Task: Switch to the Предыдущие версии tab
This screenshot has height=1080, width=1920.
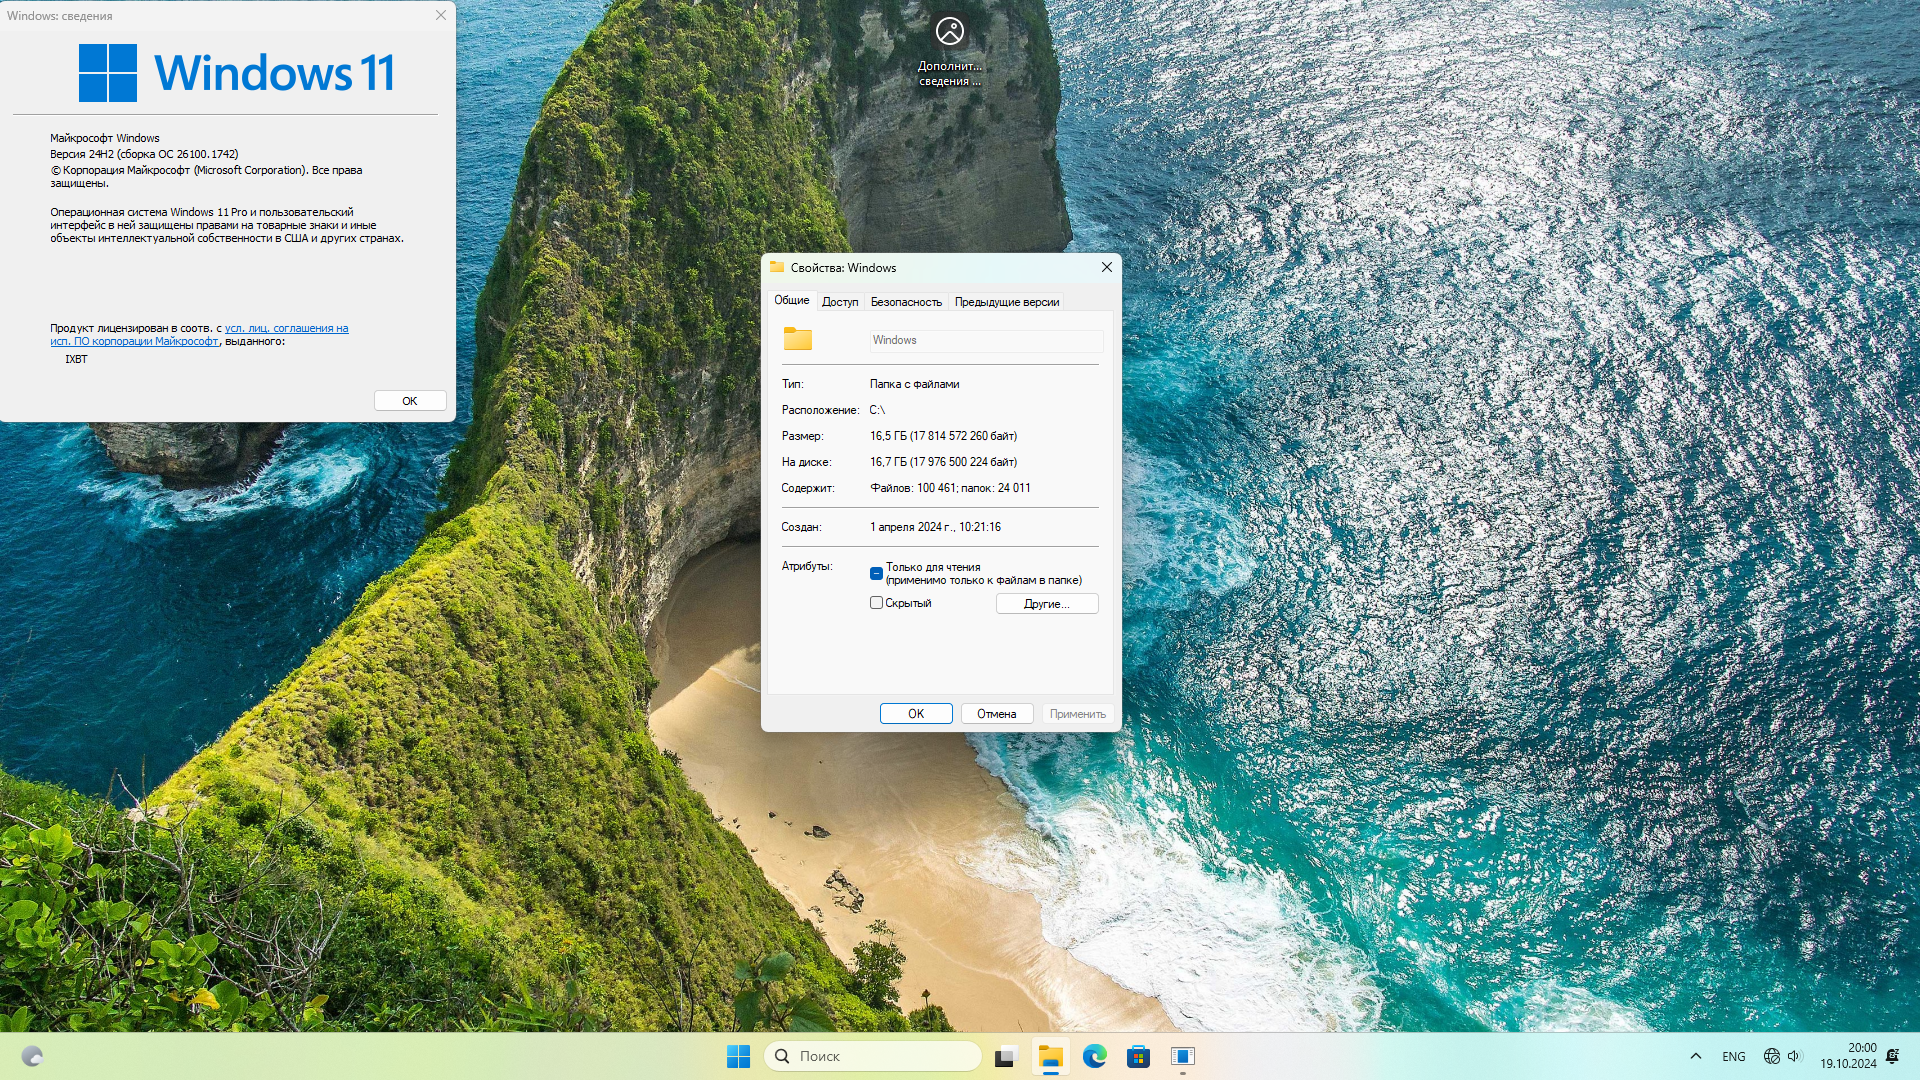Action: tap(1006, 301)
